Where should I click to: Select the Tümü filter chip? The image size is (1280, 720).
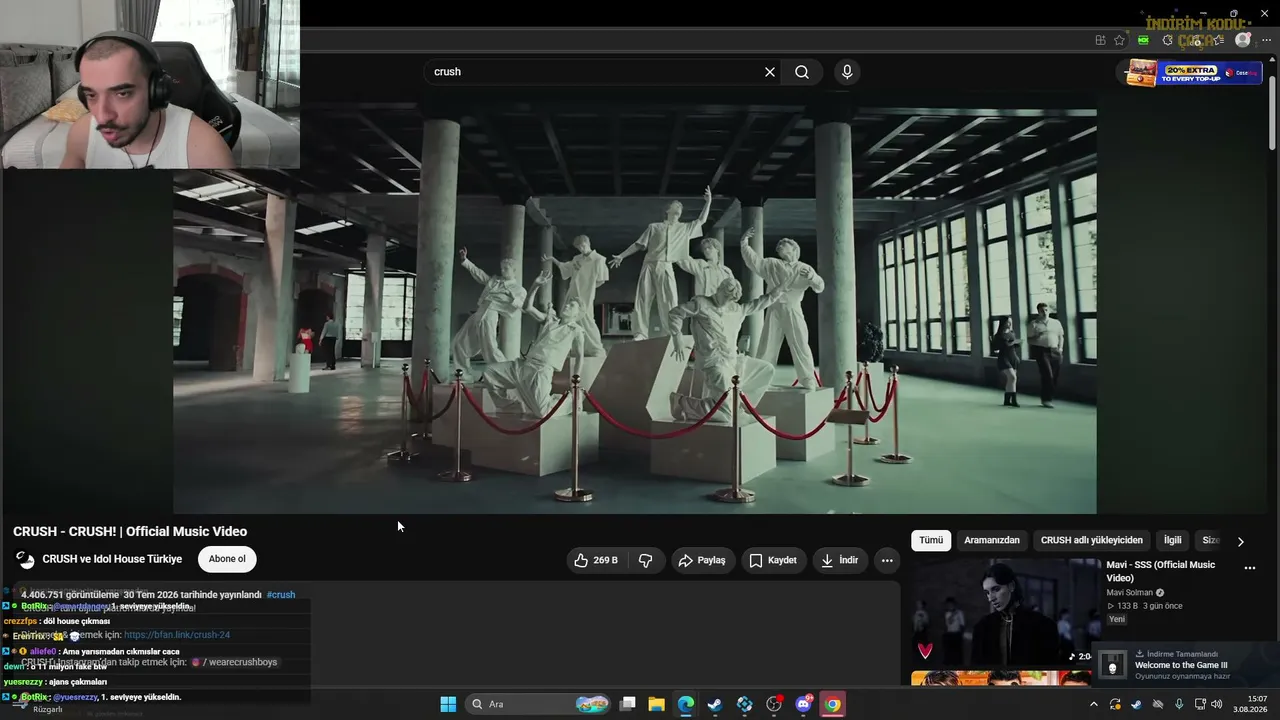pyautogui.click(x=931, y=540)
